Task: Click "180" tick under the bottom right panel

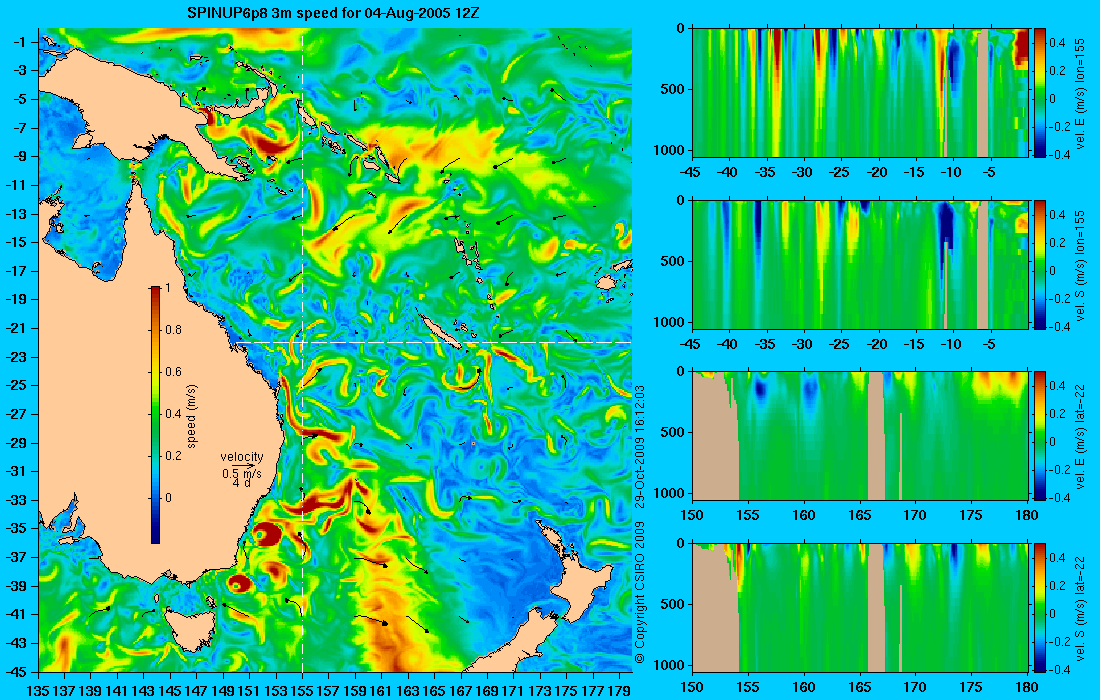Action: click(x=1027, y=687)
